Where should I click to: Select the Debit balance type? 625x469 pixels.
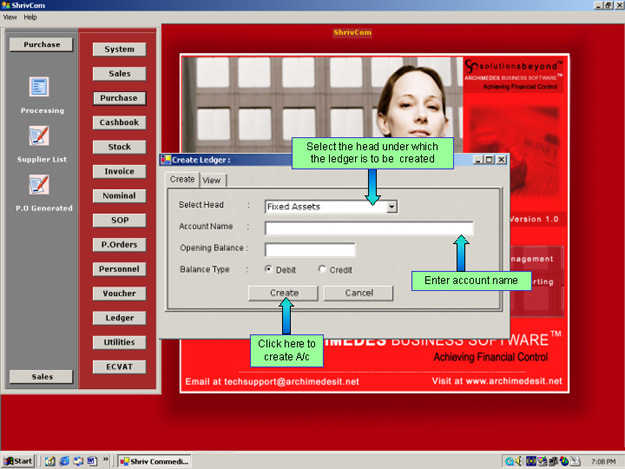[x=270, y=270]
